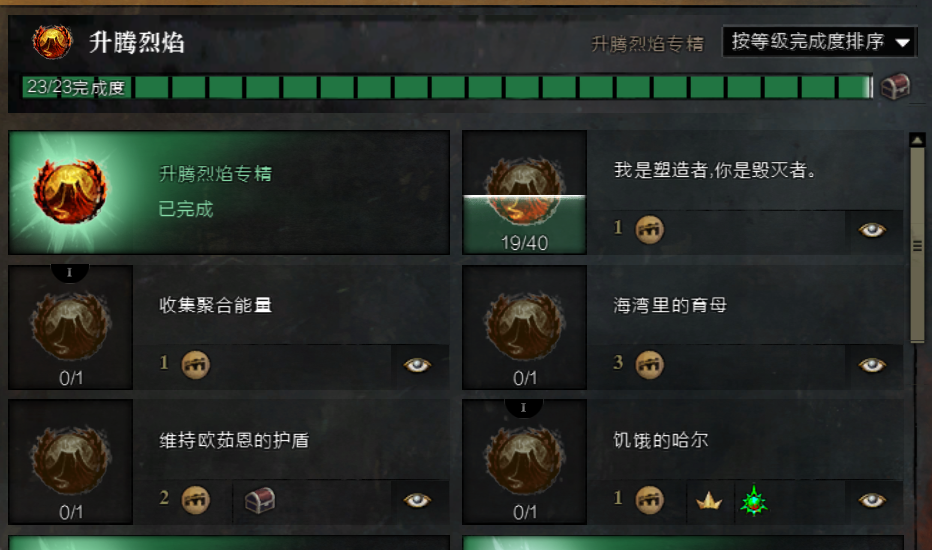The height and width of the screenshot is (550, 932).
Task: Toggle the eye watch icon for 维持欧茹恩的护盾
Action: [x=417, y=500]
